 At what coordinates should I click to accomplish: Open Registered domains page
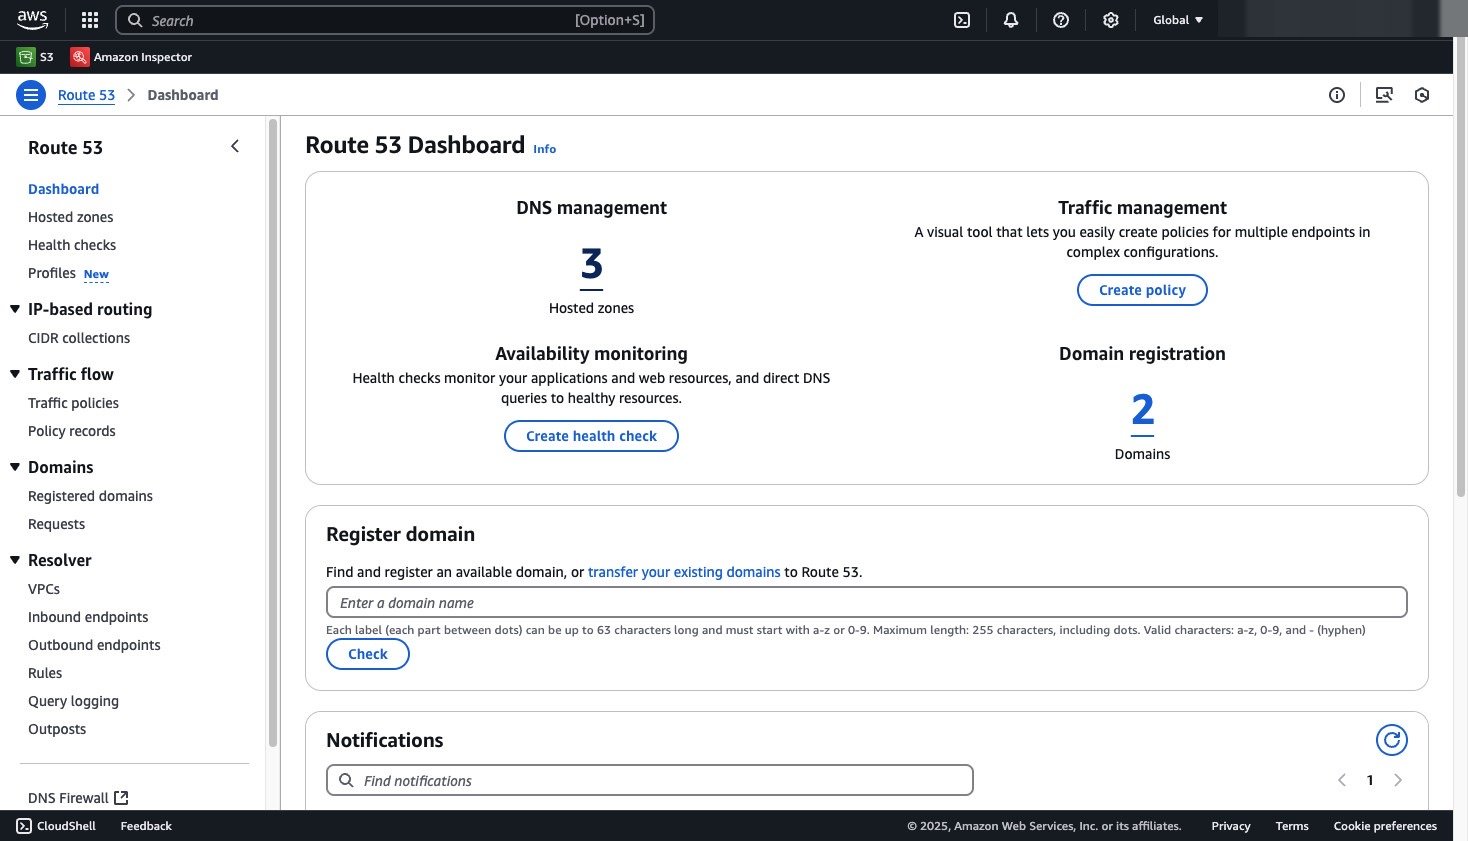pyautogui.click(x=90, y=496)
